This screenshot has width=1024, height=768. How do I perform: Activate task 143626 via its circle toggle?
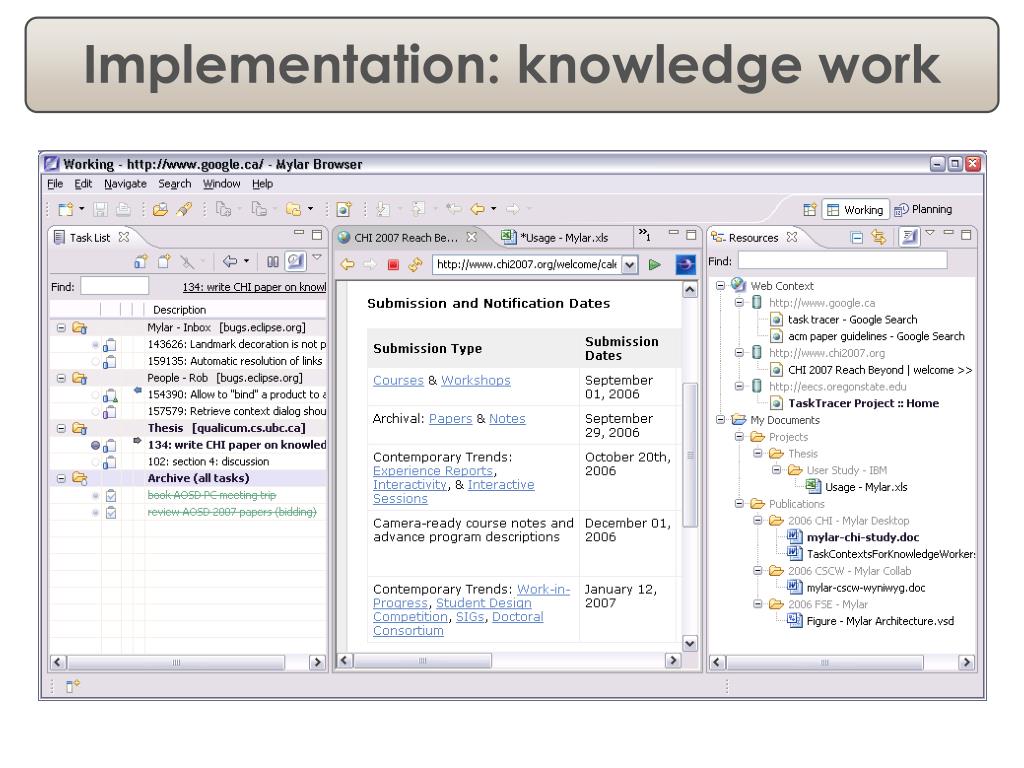pyautogui.click(x=95, y=344)
